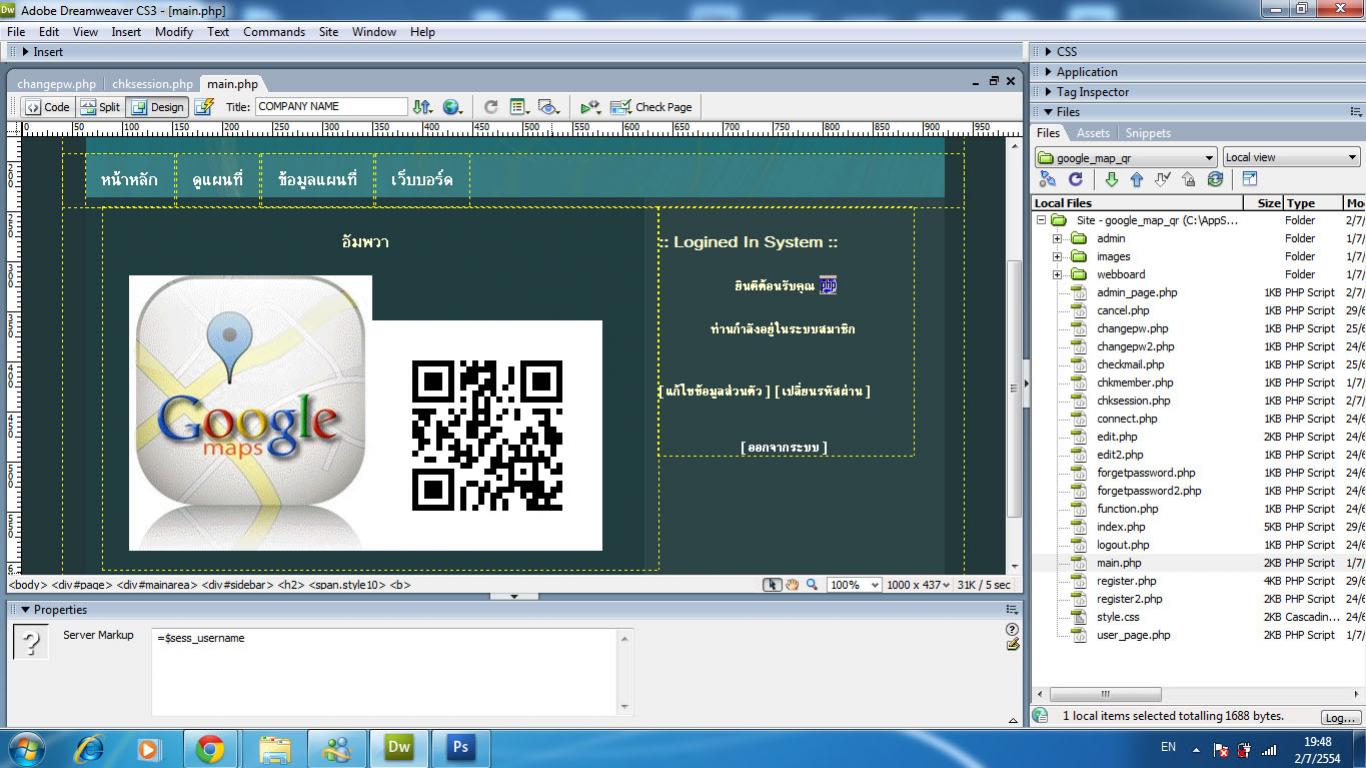Open Photoshop from taskbar
Screen dimensions: 1366x768
tap(461, 748)
